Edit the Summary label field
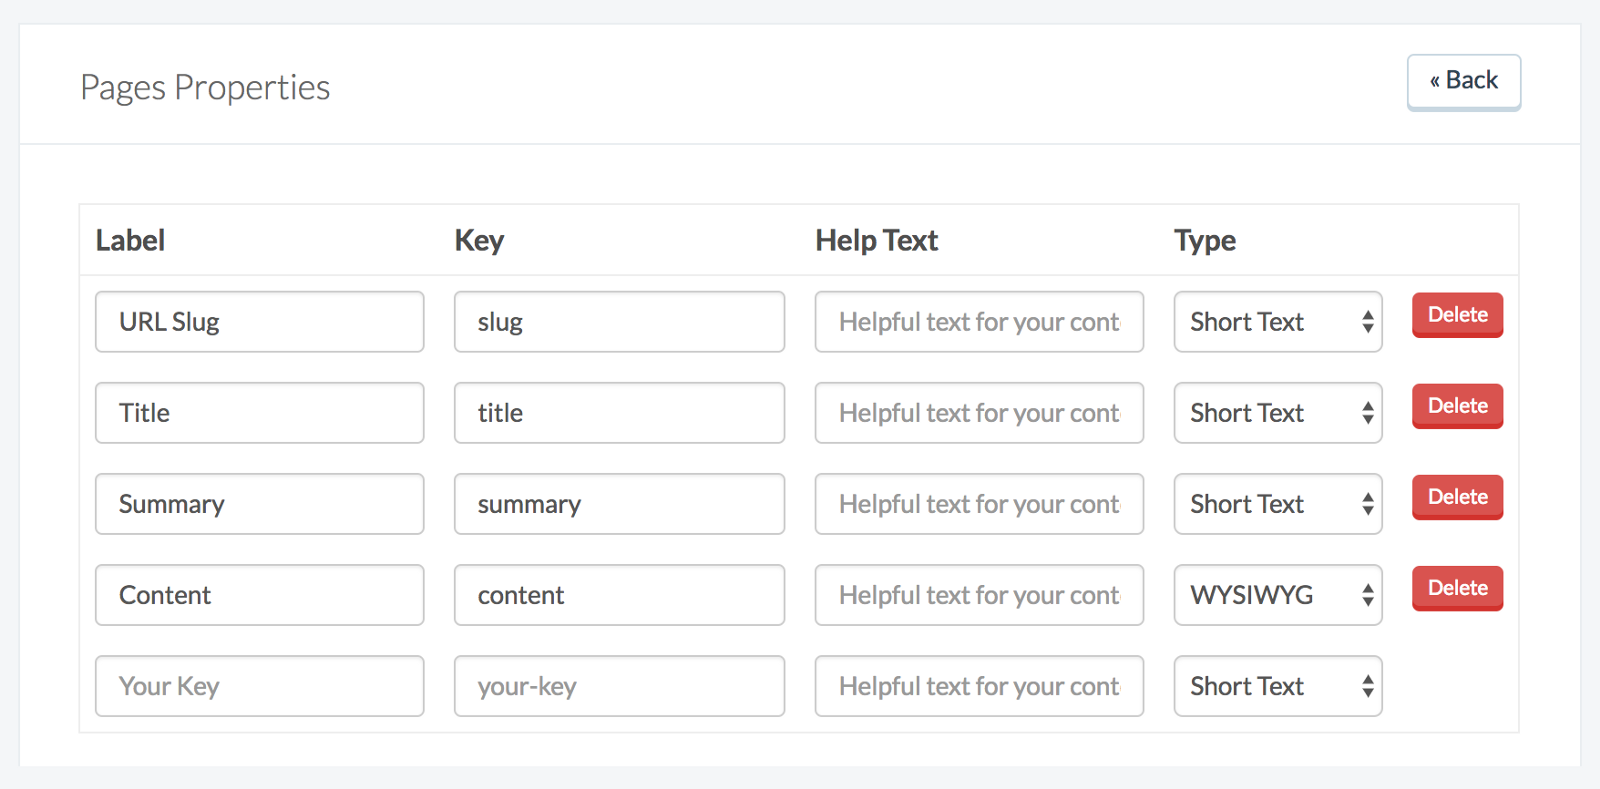This screenshot has height=789, width=1600. pyautogui.click(x=259, y=504)
